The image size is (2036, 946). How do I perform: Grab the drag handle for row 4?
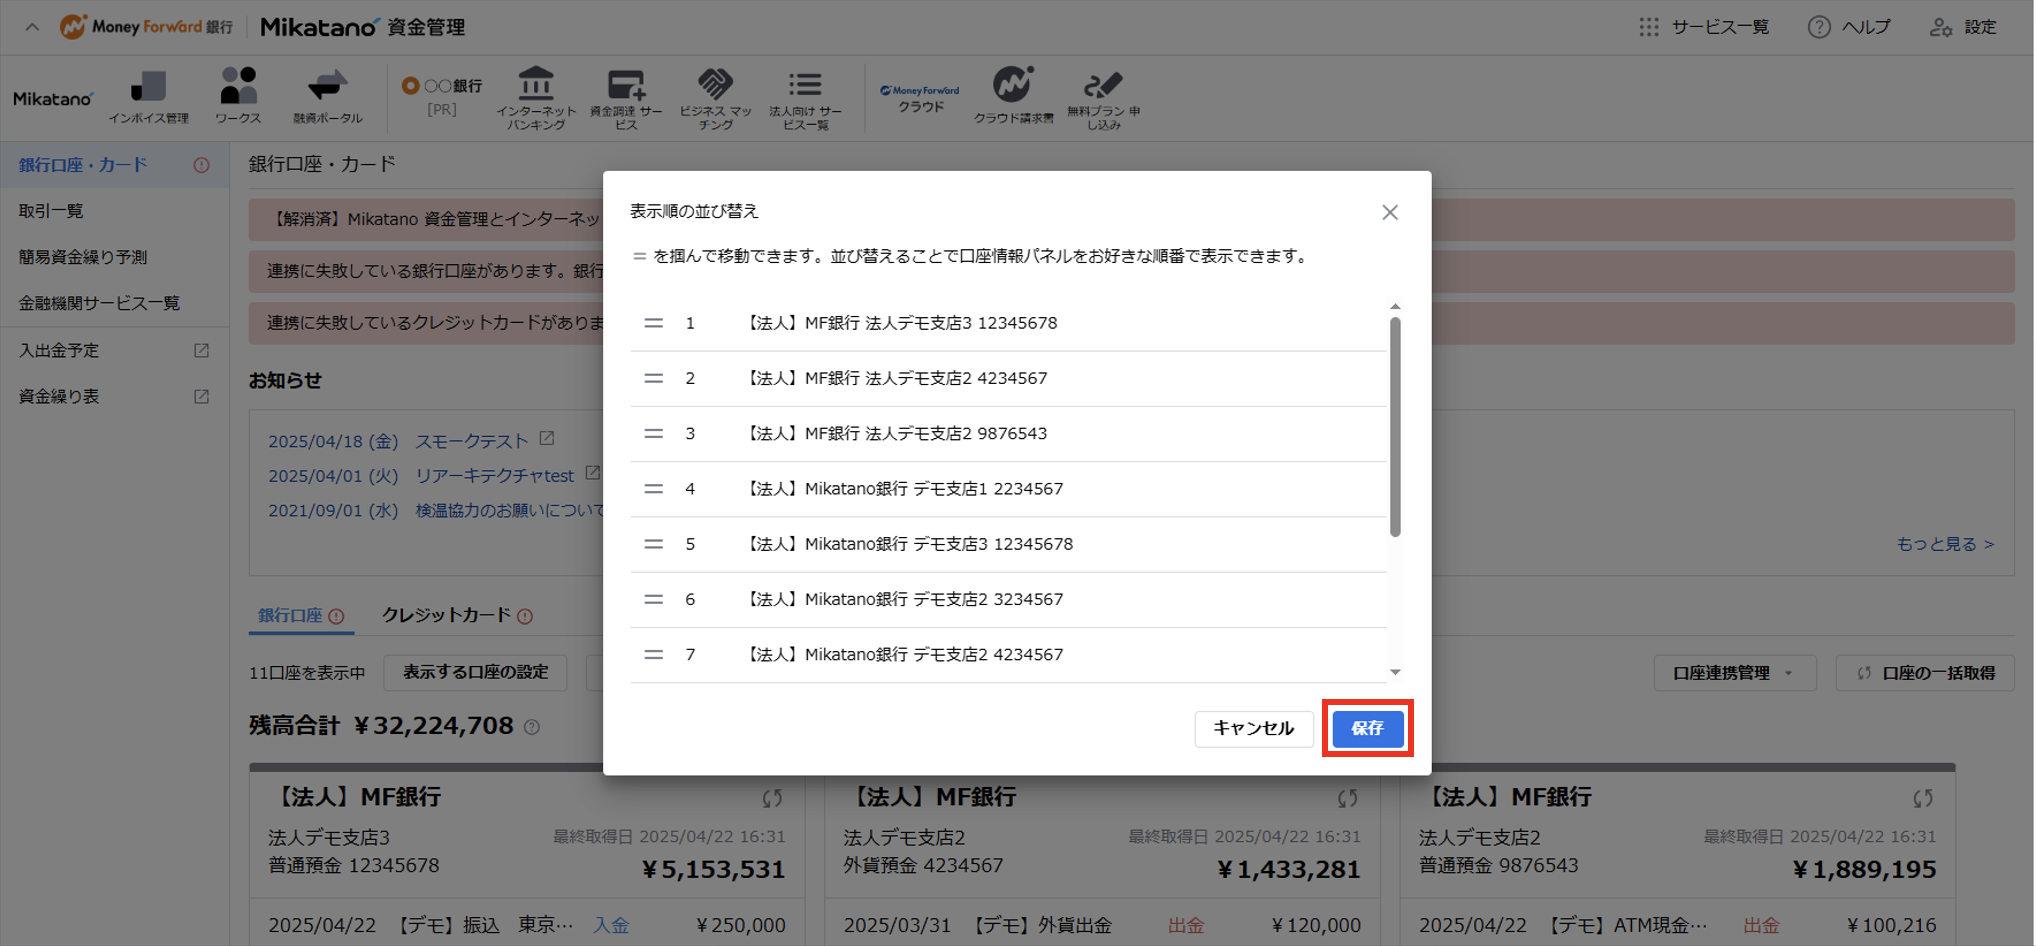click(653, 489)
